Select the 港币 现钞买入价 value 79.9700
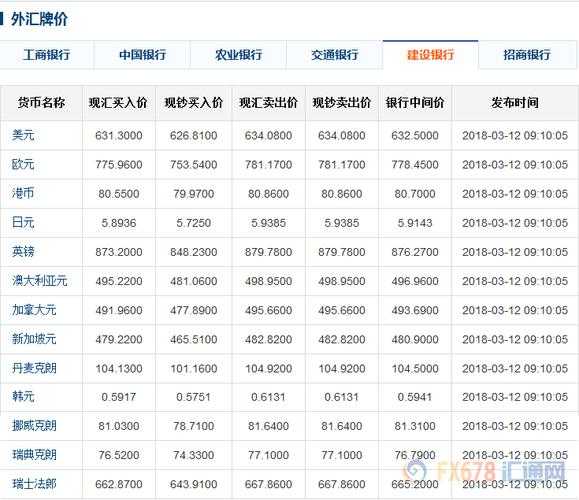 coord(193,194)
